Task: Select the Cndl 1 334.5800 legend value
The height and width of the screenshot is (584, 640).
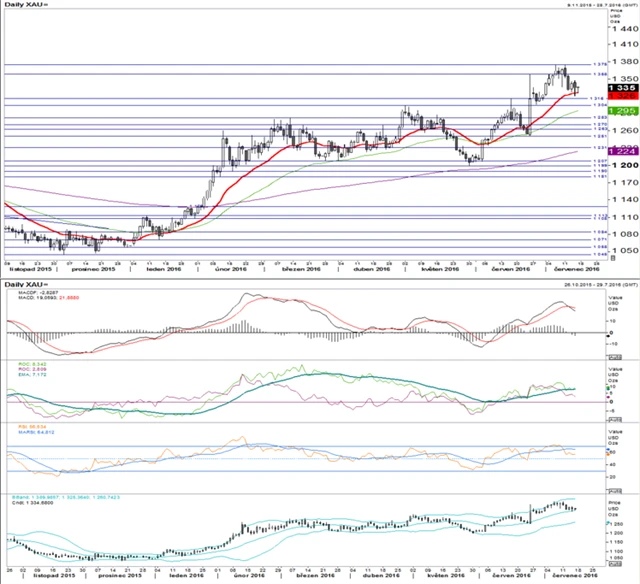Action: pos(30,502)
